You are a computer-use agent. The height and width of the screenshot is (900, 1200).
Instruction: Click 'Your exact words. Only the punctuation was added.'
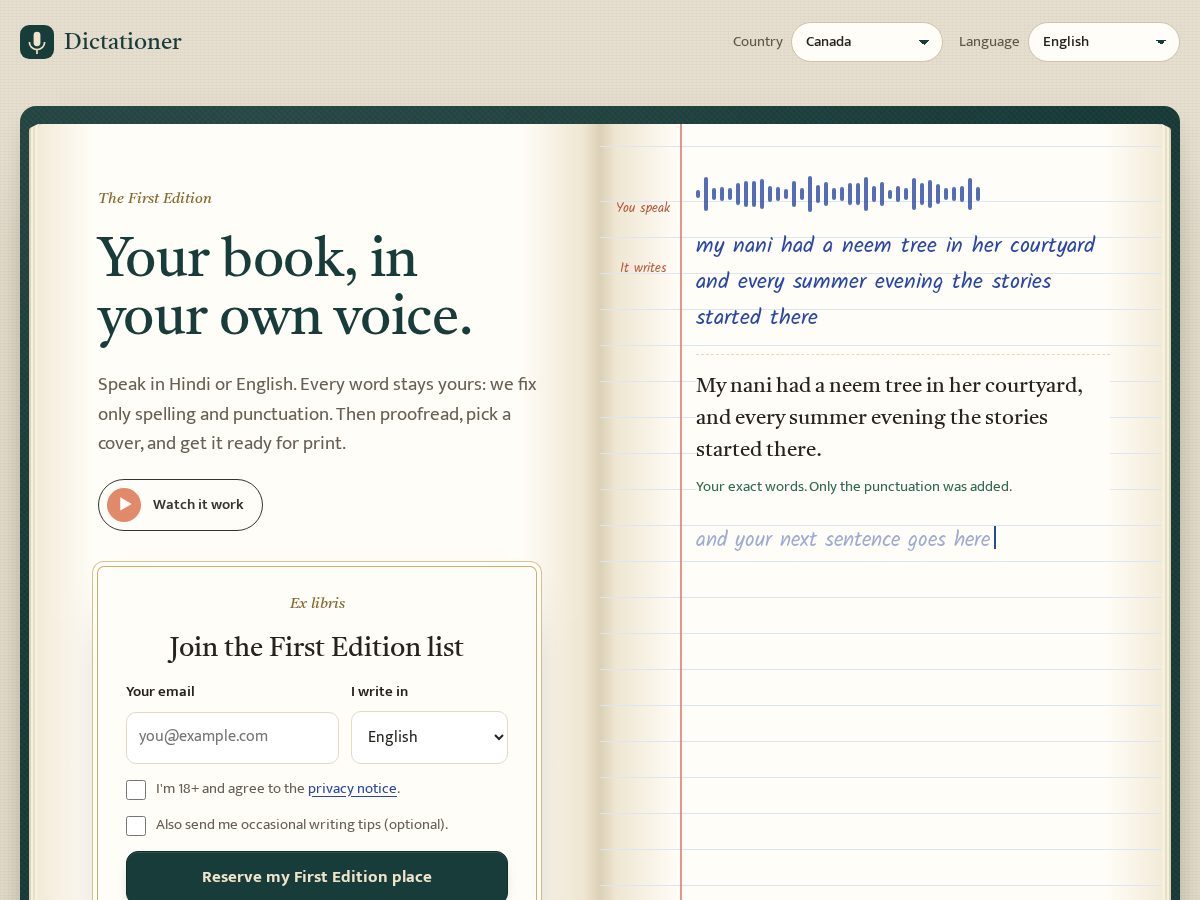(854, 487)
